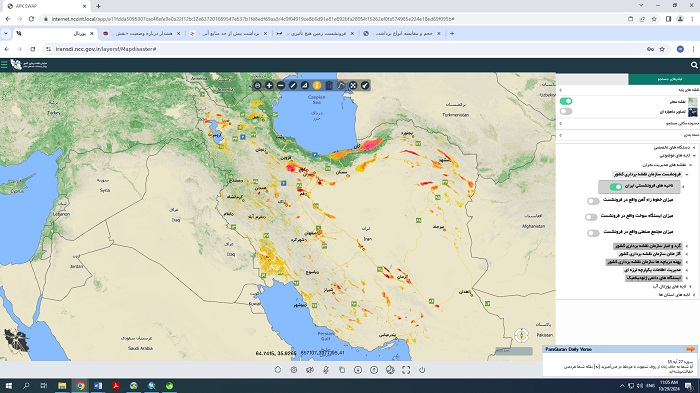Expand the province layers tree item
This screenshot has height=393, width=700.
click(694, 295)
